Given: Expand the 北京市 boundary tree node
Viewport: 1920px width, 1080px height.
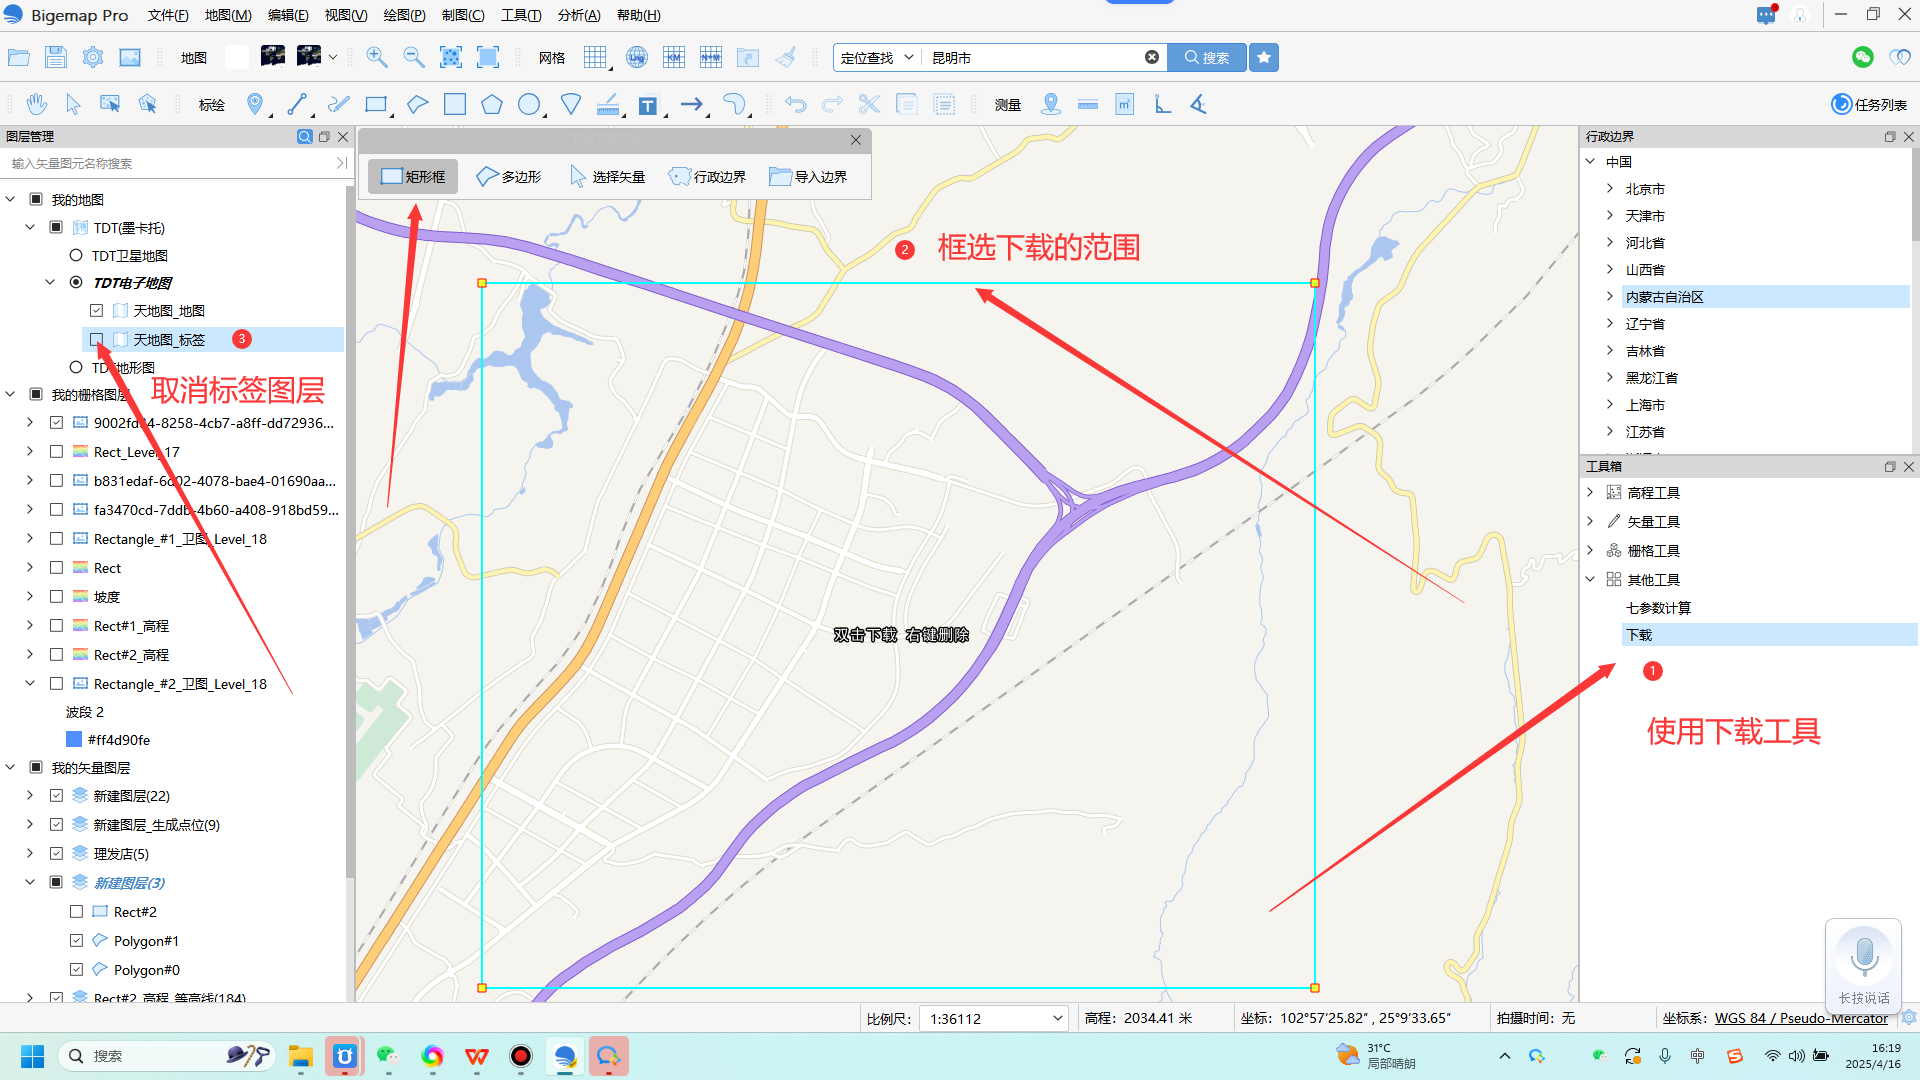Looking at the screenshot, I should click(x=1610, y=189).
